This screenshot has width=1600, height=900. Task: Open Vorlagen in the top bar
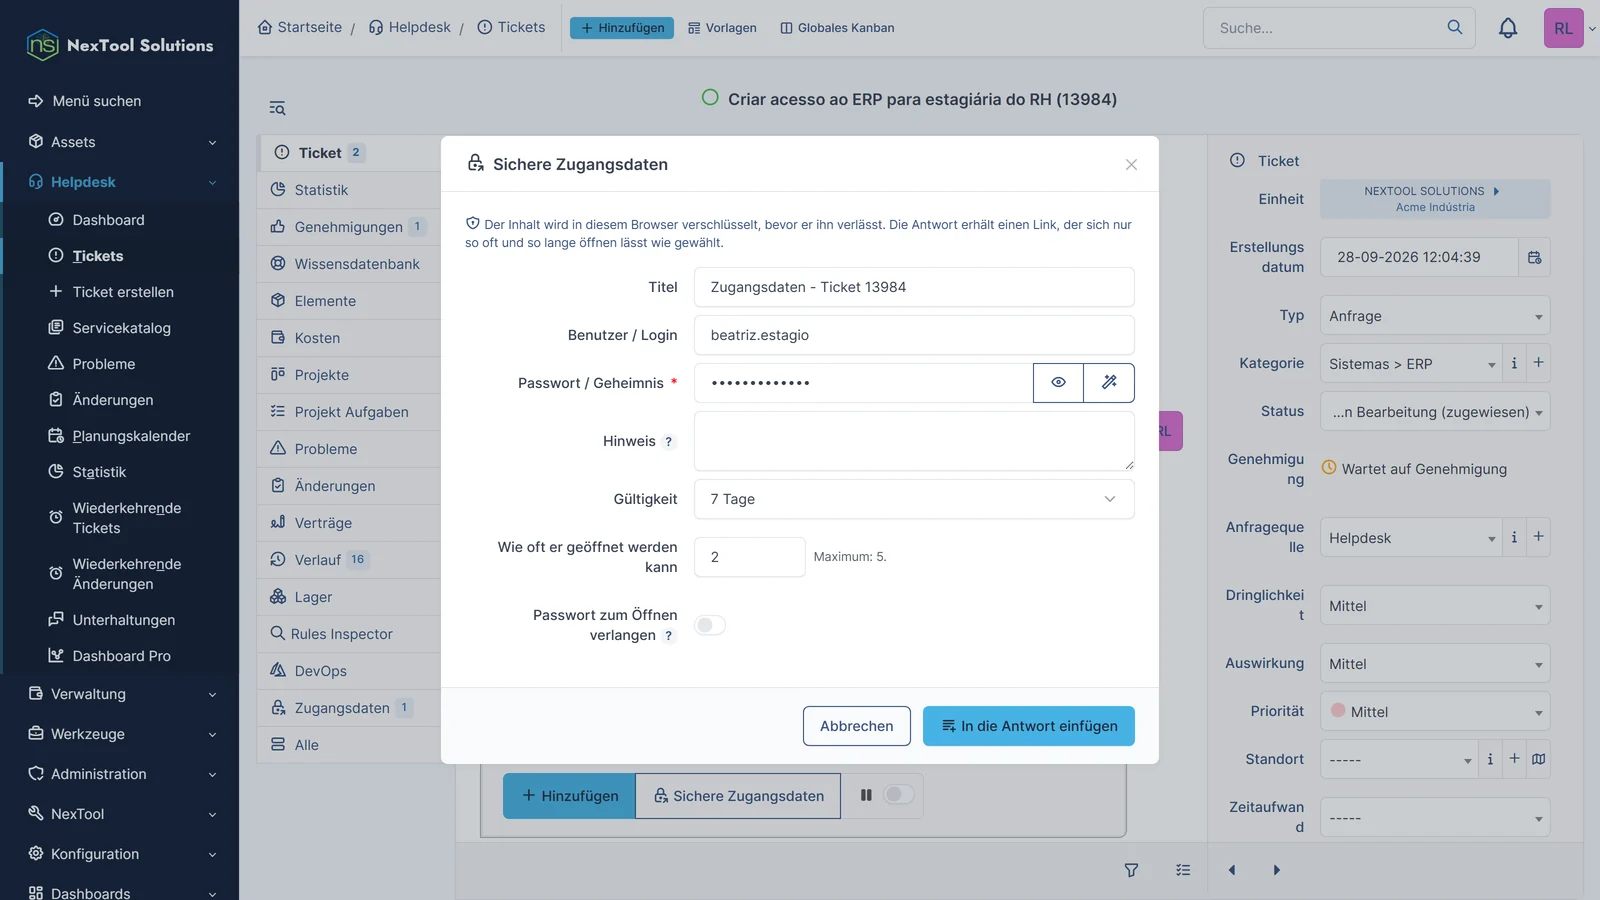click(722, 28)
